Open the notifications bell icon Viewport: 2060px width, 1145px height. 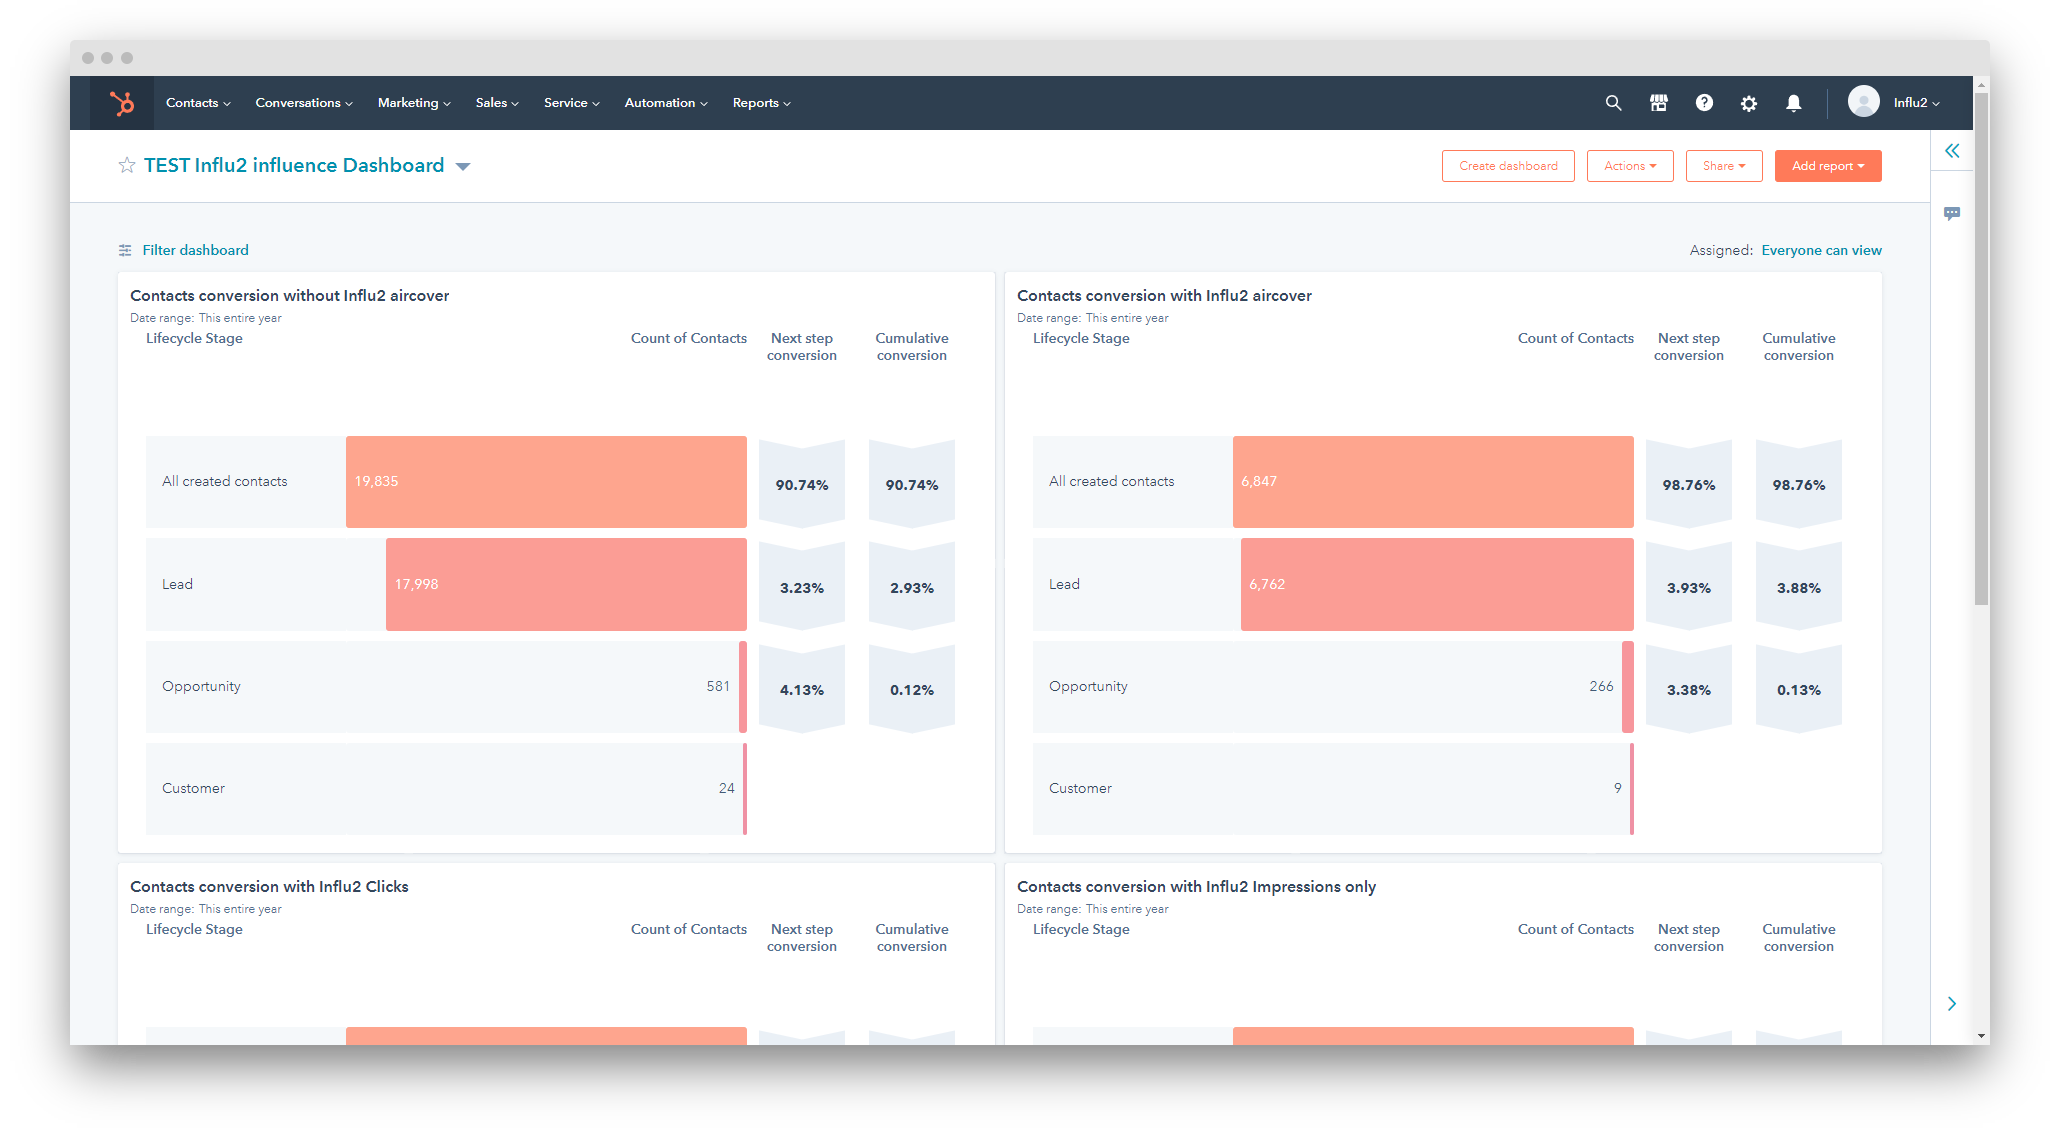point(1793,102)
